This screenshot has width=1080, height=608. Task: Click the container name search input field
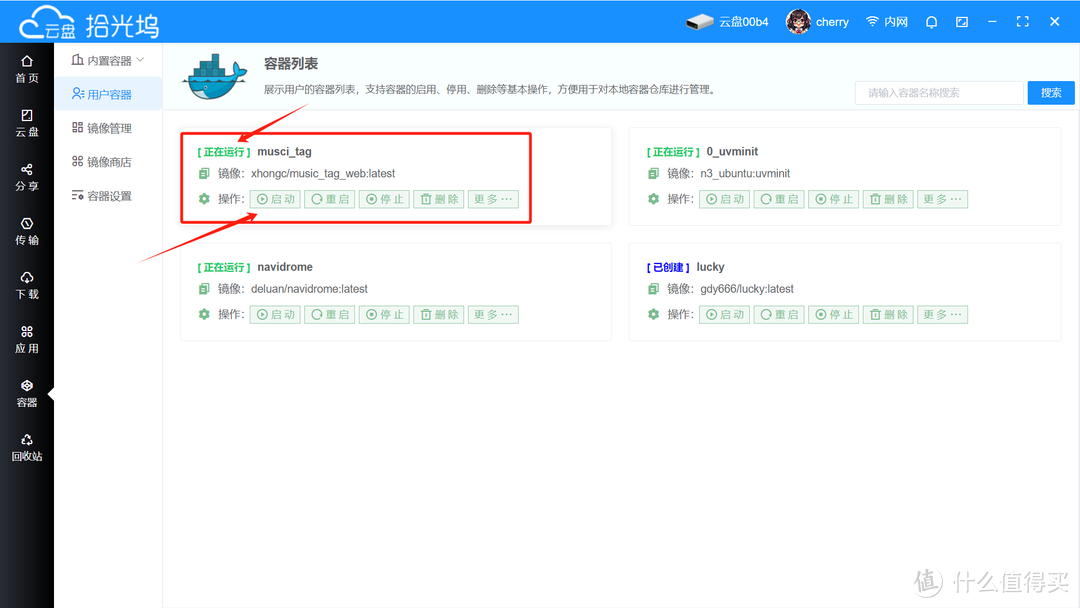938,92
